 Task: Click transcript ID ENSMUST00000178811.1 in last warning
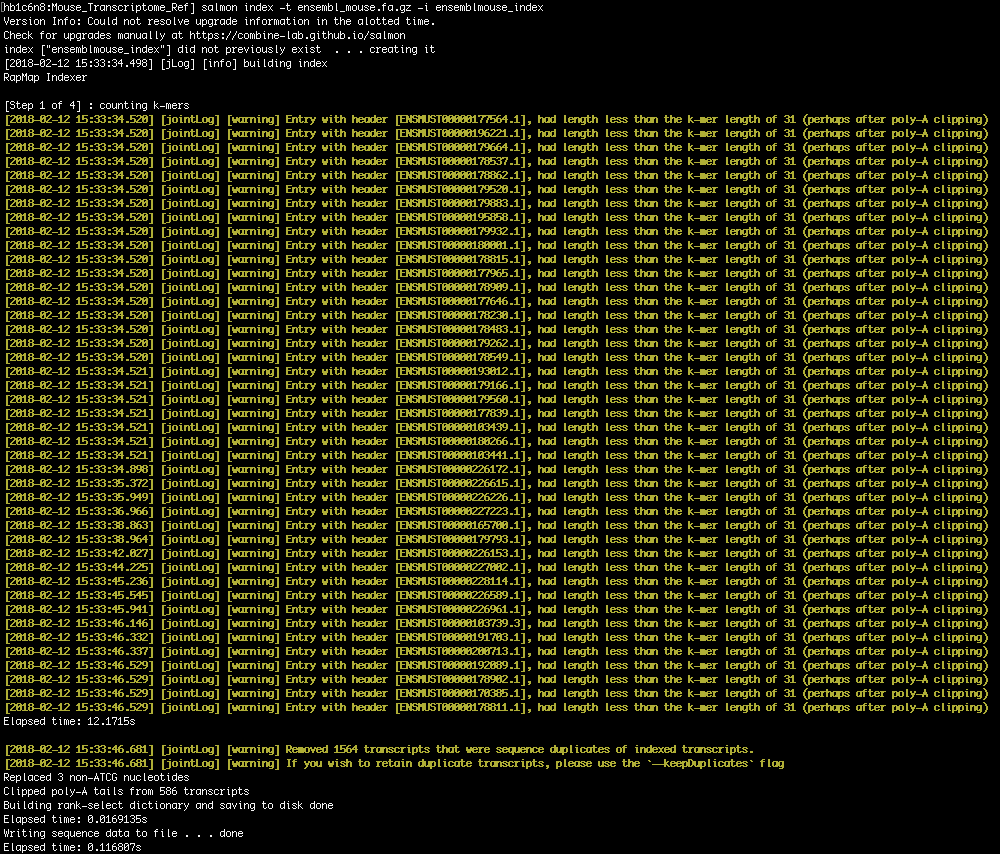(458, 707)
